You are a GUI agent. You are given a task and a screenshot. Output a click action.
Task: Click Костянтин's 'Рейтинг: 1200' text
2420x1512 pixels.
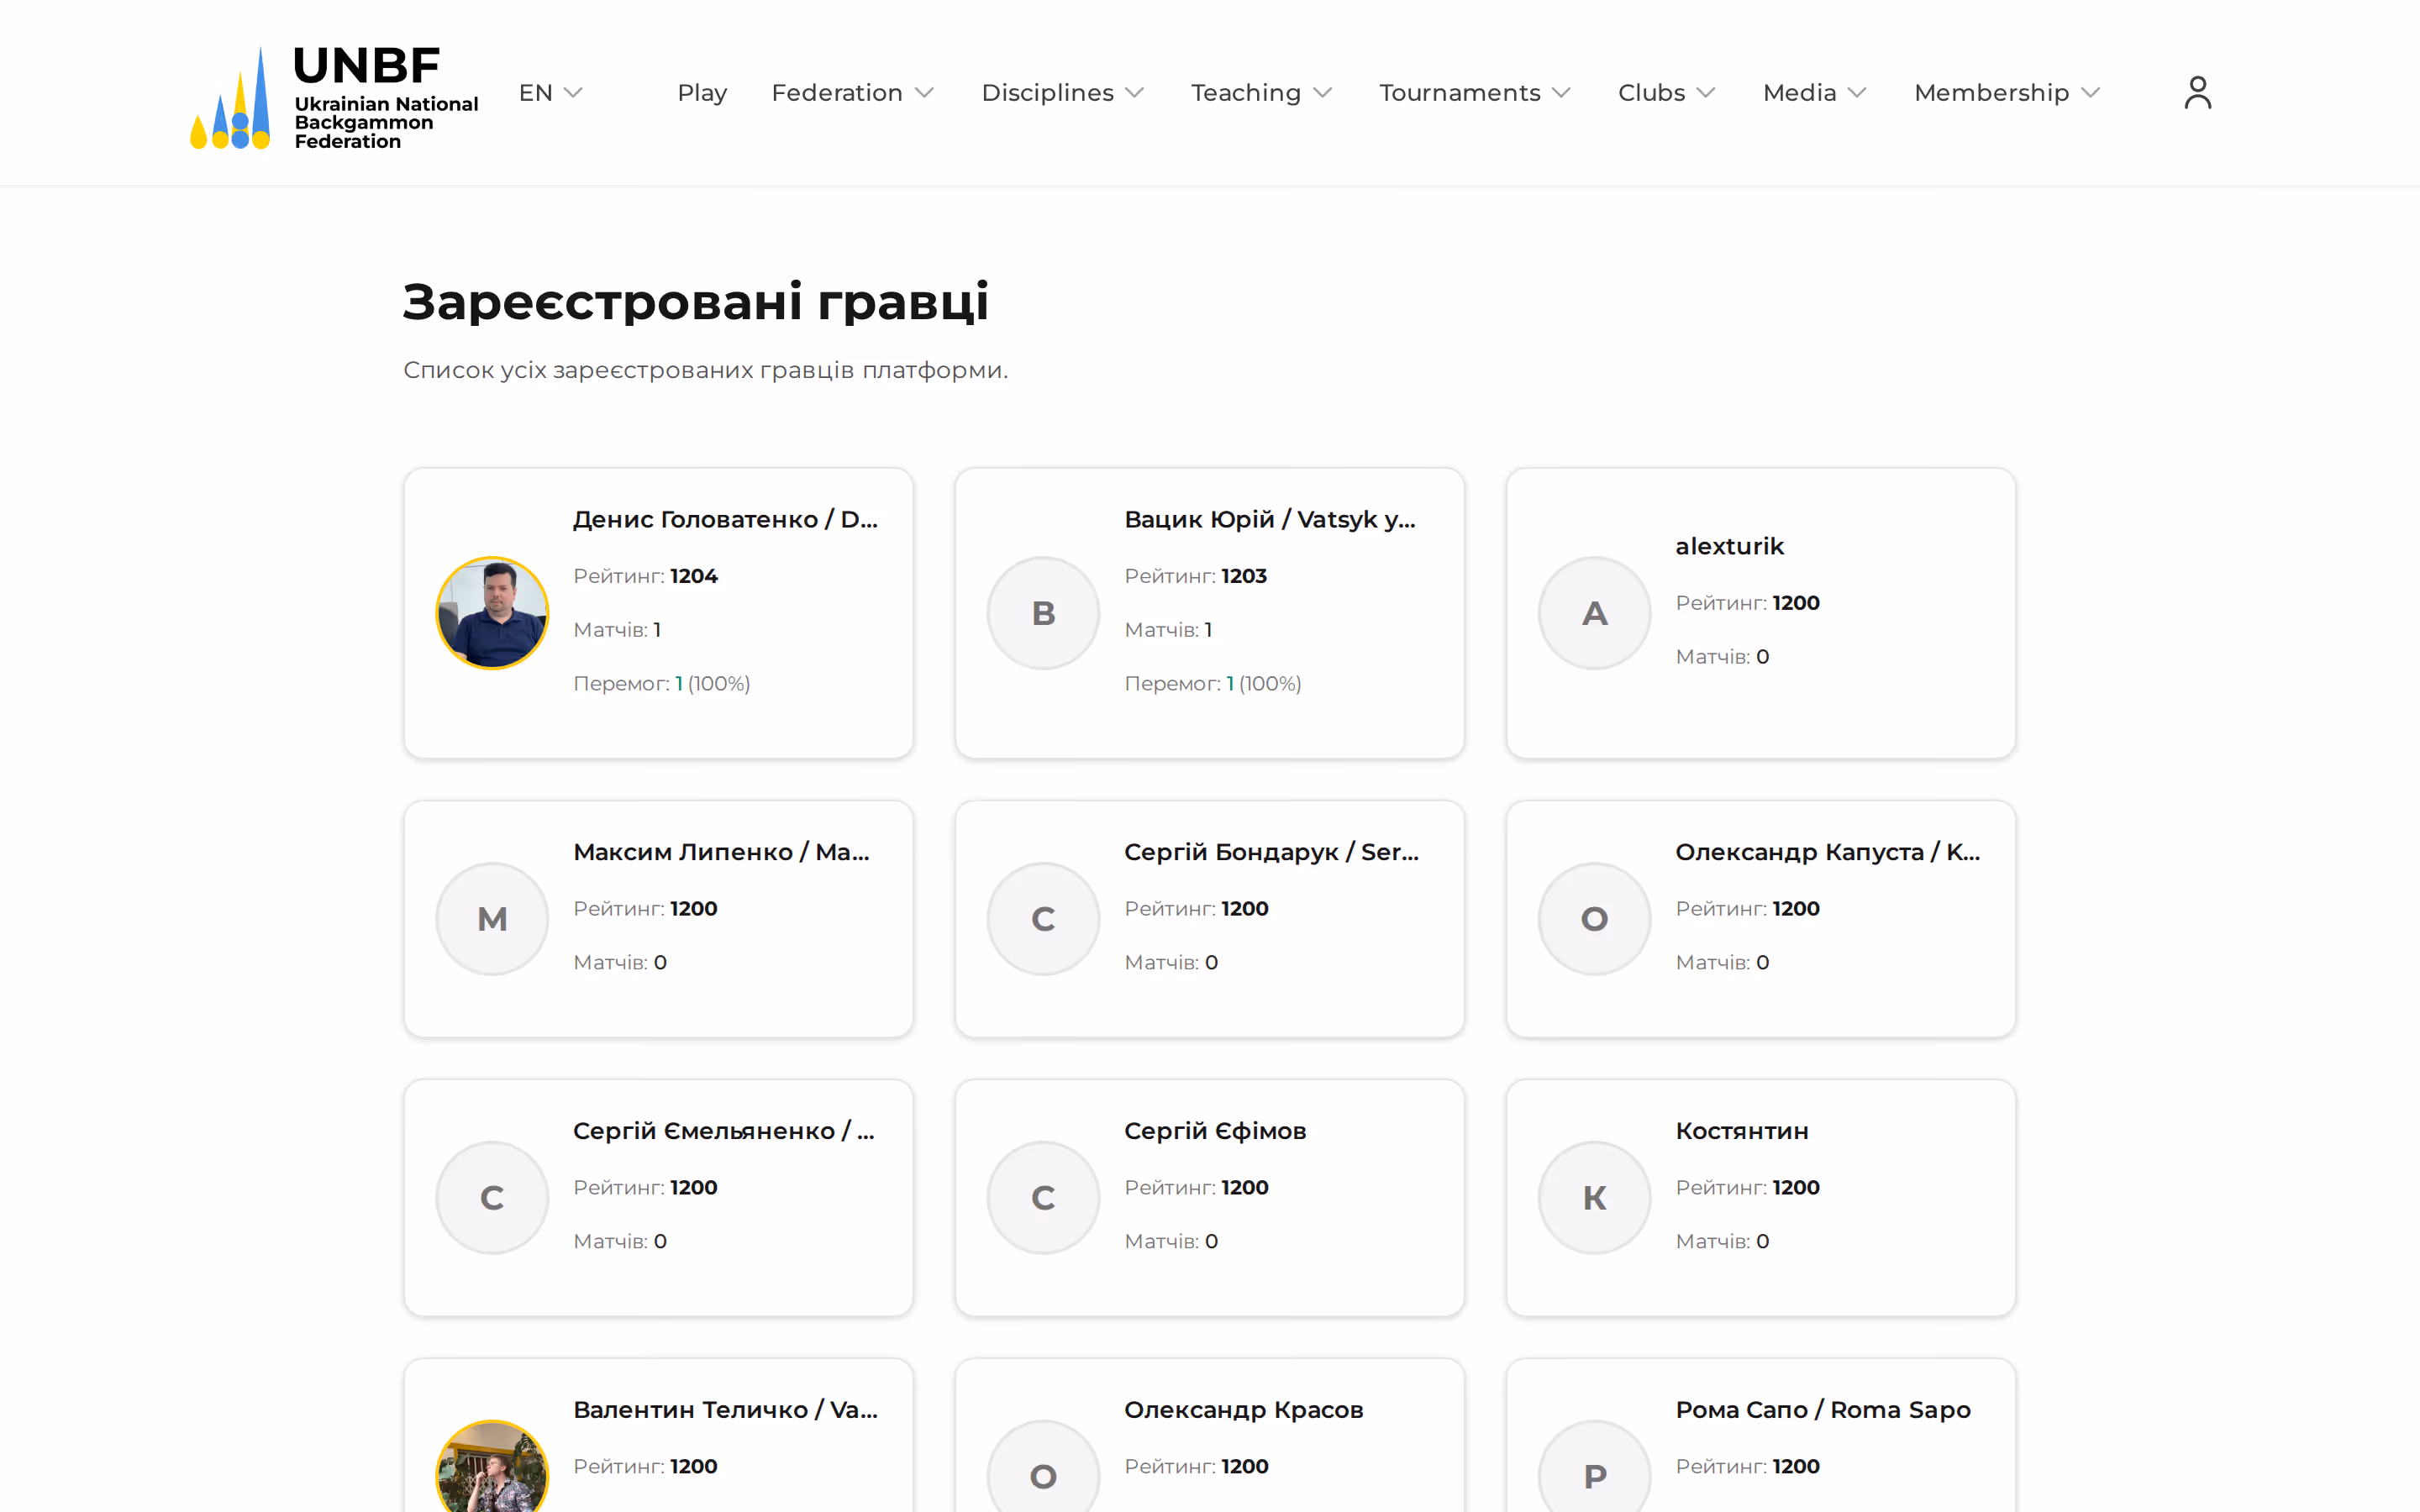pyautogui.click(x=1747, y=1188)
